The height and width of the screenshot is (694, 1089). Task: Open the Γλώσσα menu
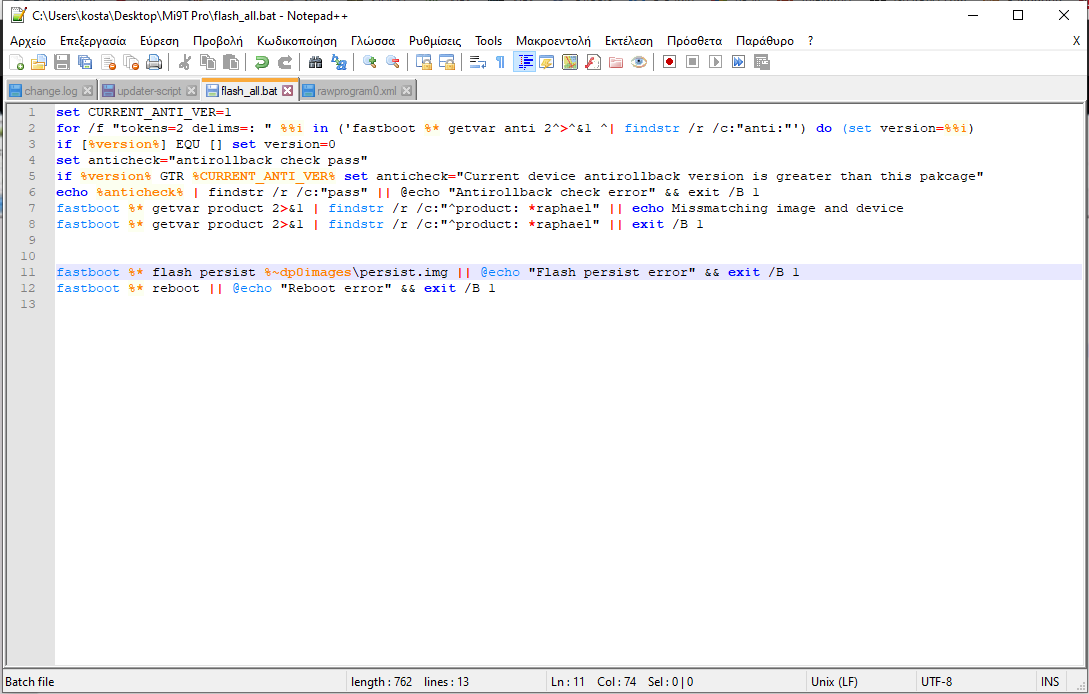(372, 41)
